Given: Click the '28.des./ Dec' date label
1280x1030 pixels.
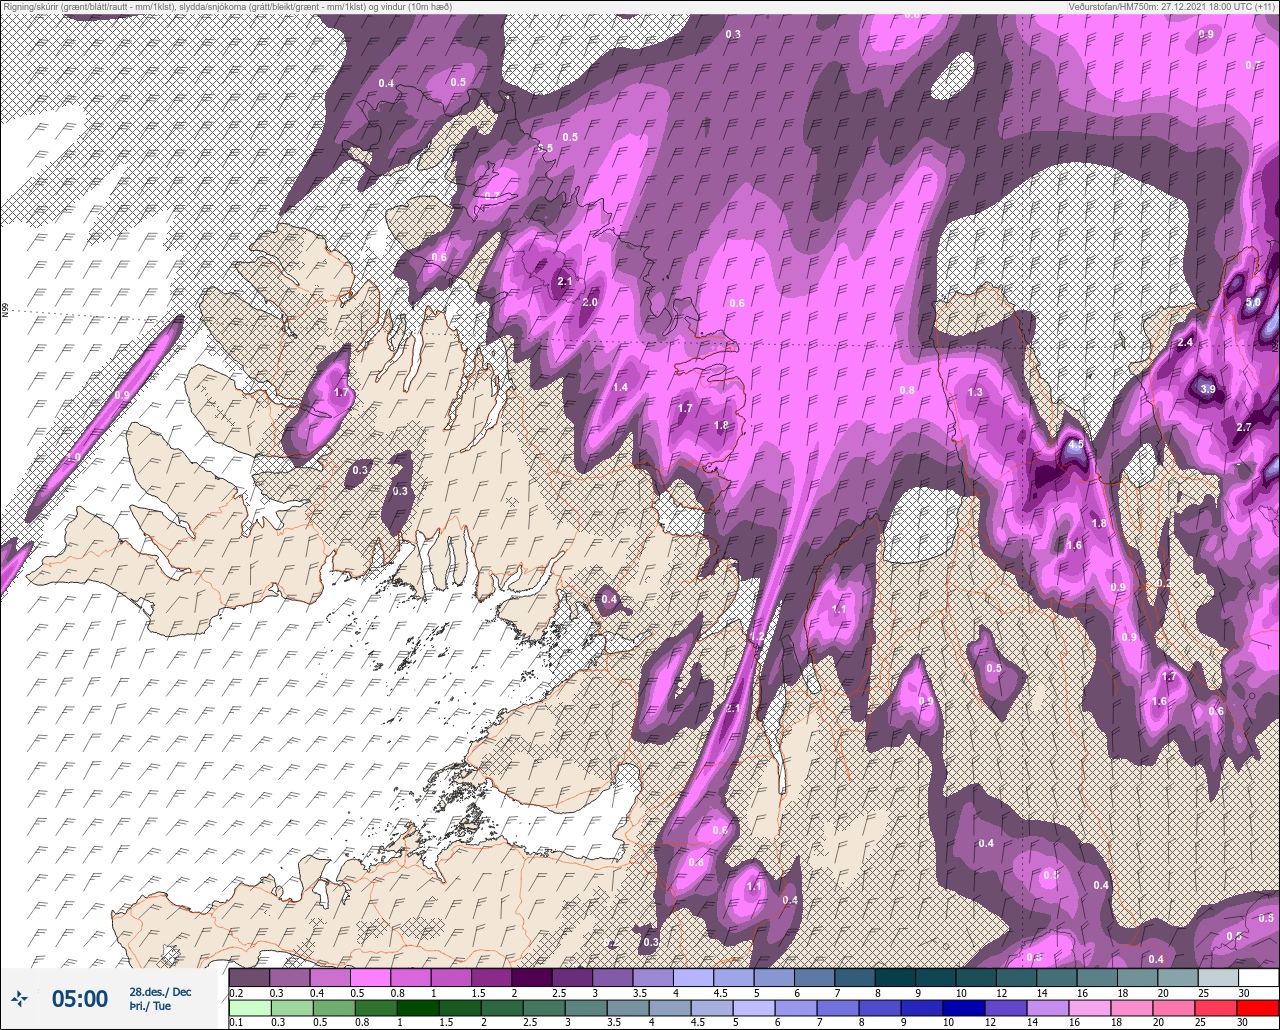Looking at the screenshot, I should pyautogui.click(x=160, y=991).
